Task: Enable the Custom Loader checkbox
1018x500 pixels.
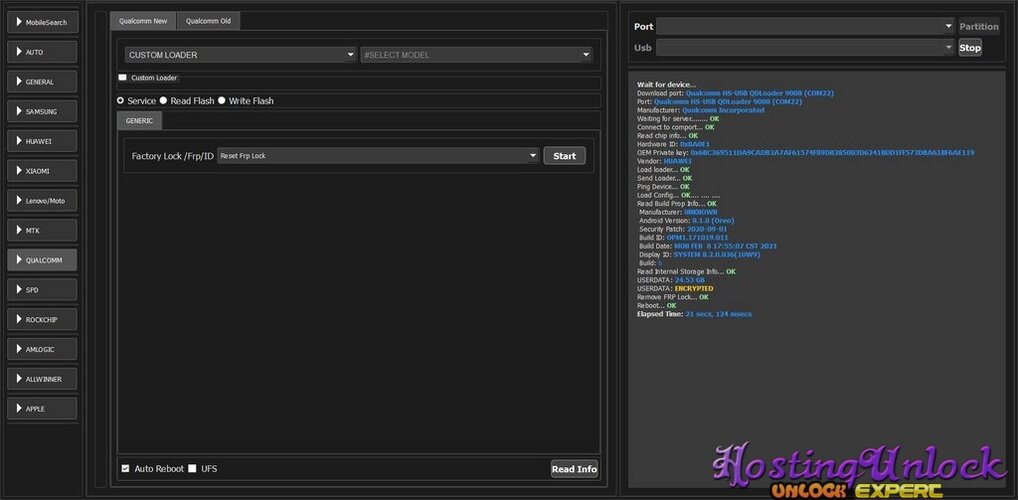Action: click(123, 77)
